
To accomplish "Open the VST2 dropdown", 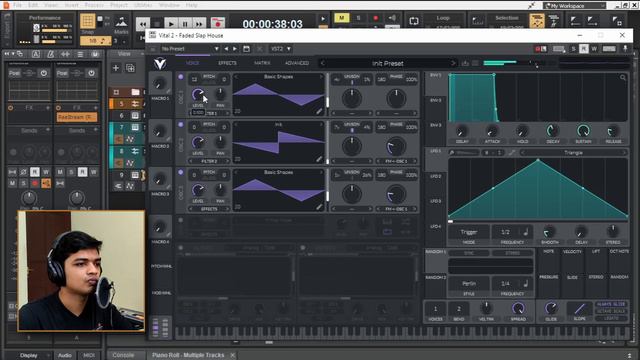I will 281,49.
